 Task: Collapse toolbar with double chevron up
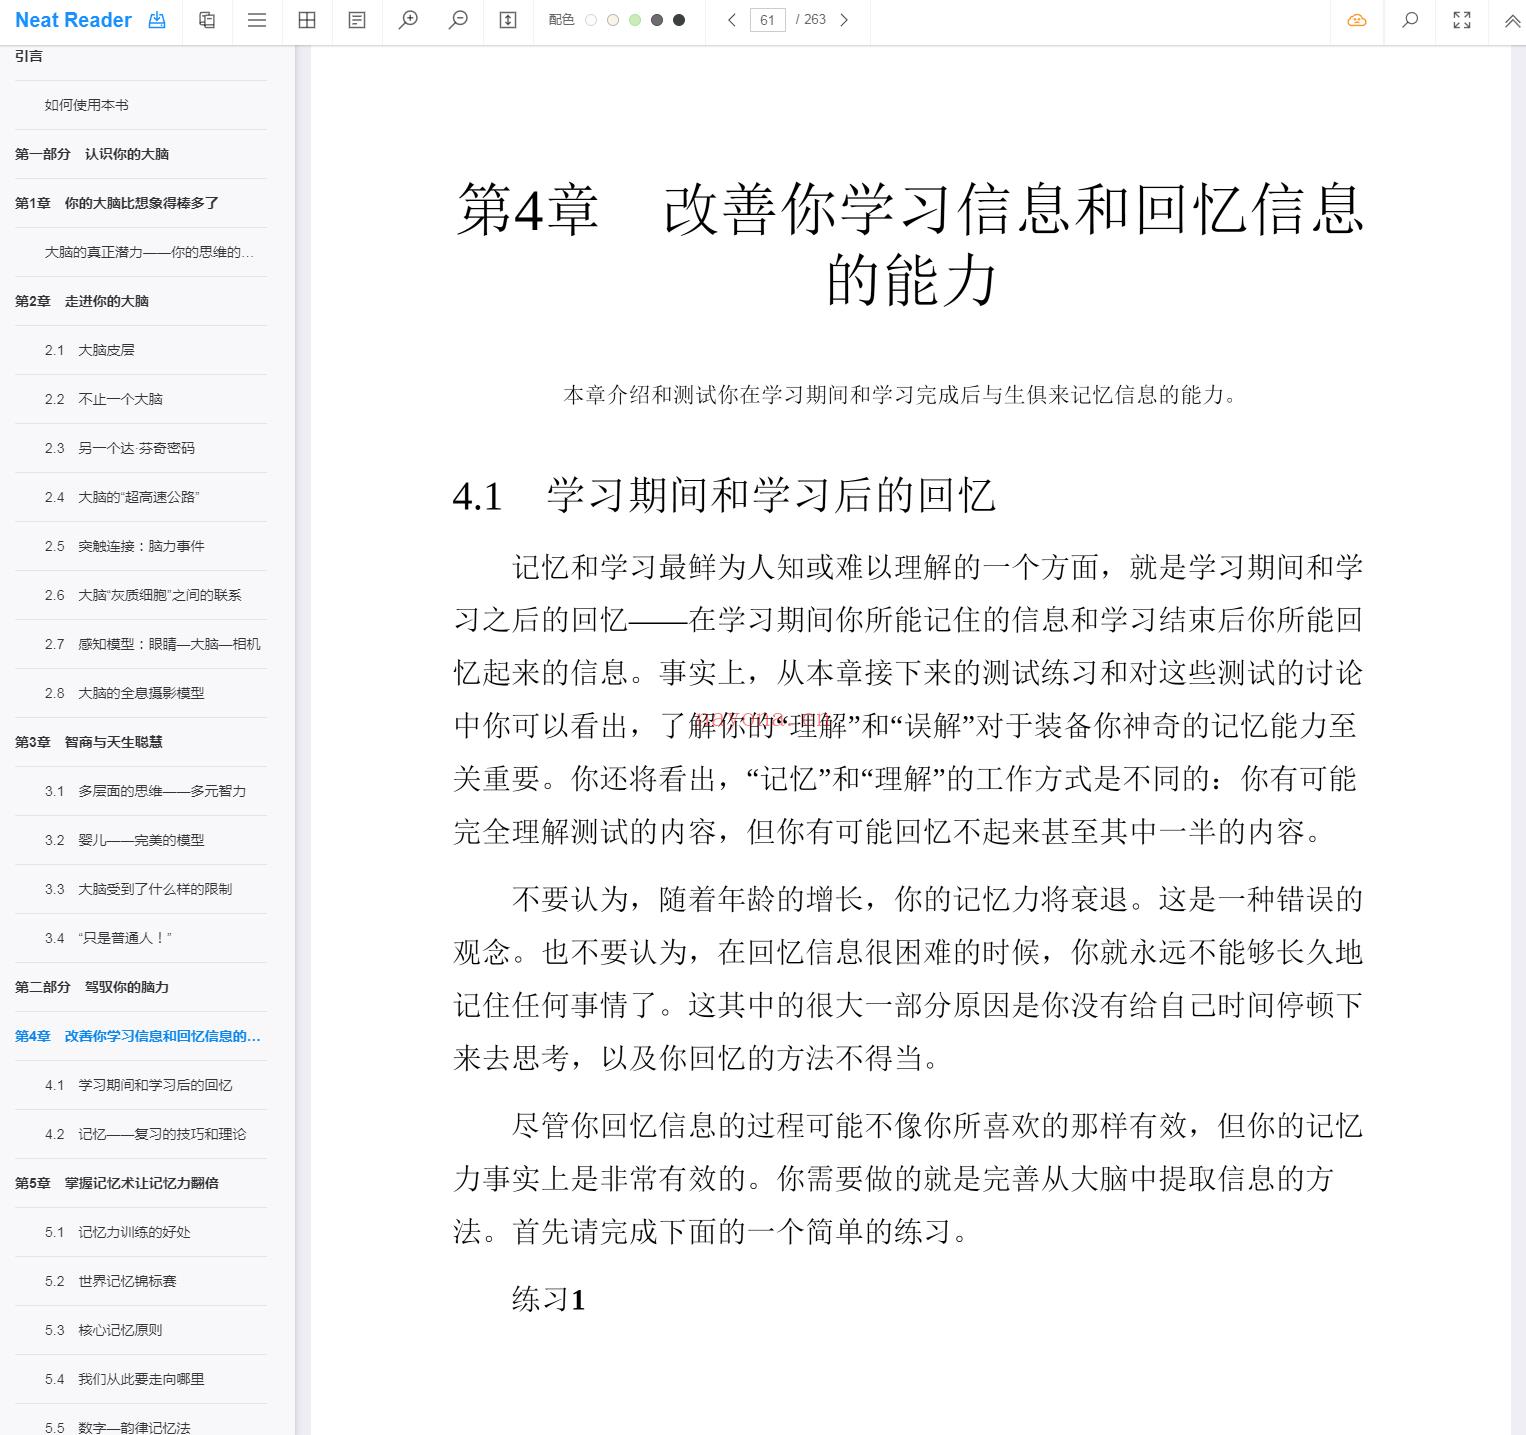(1512, 20)
